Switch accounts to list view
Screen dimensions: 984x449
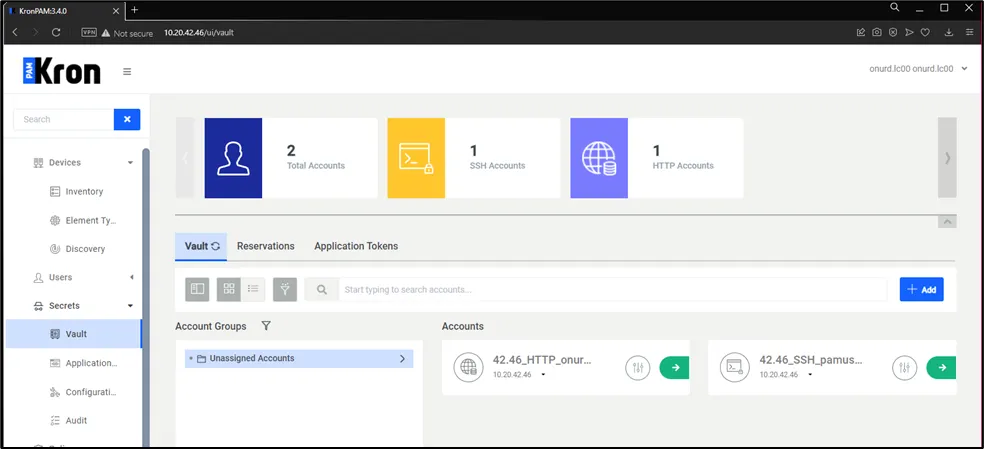click(253, 289)
